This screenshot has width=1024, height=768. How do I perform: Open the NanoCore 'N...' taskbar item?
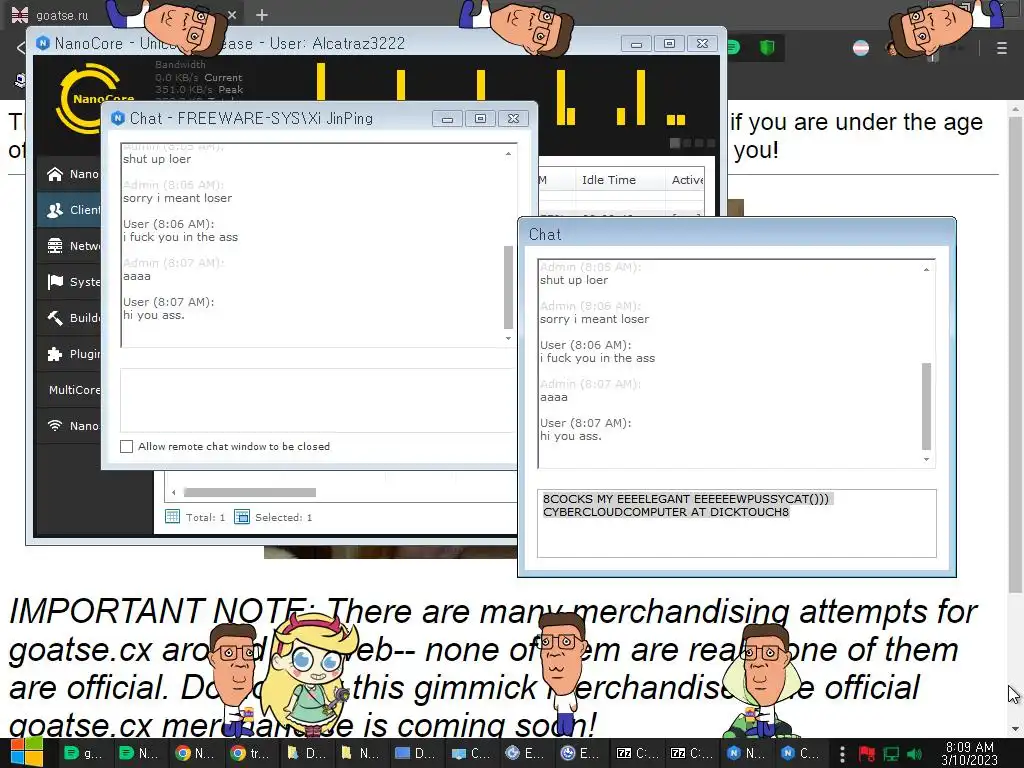[745, 753]
